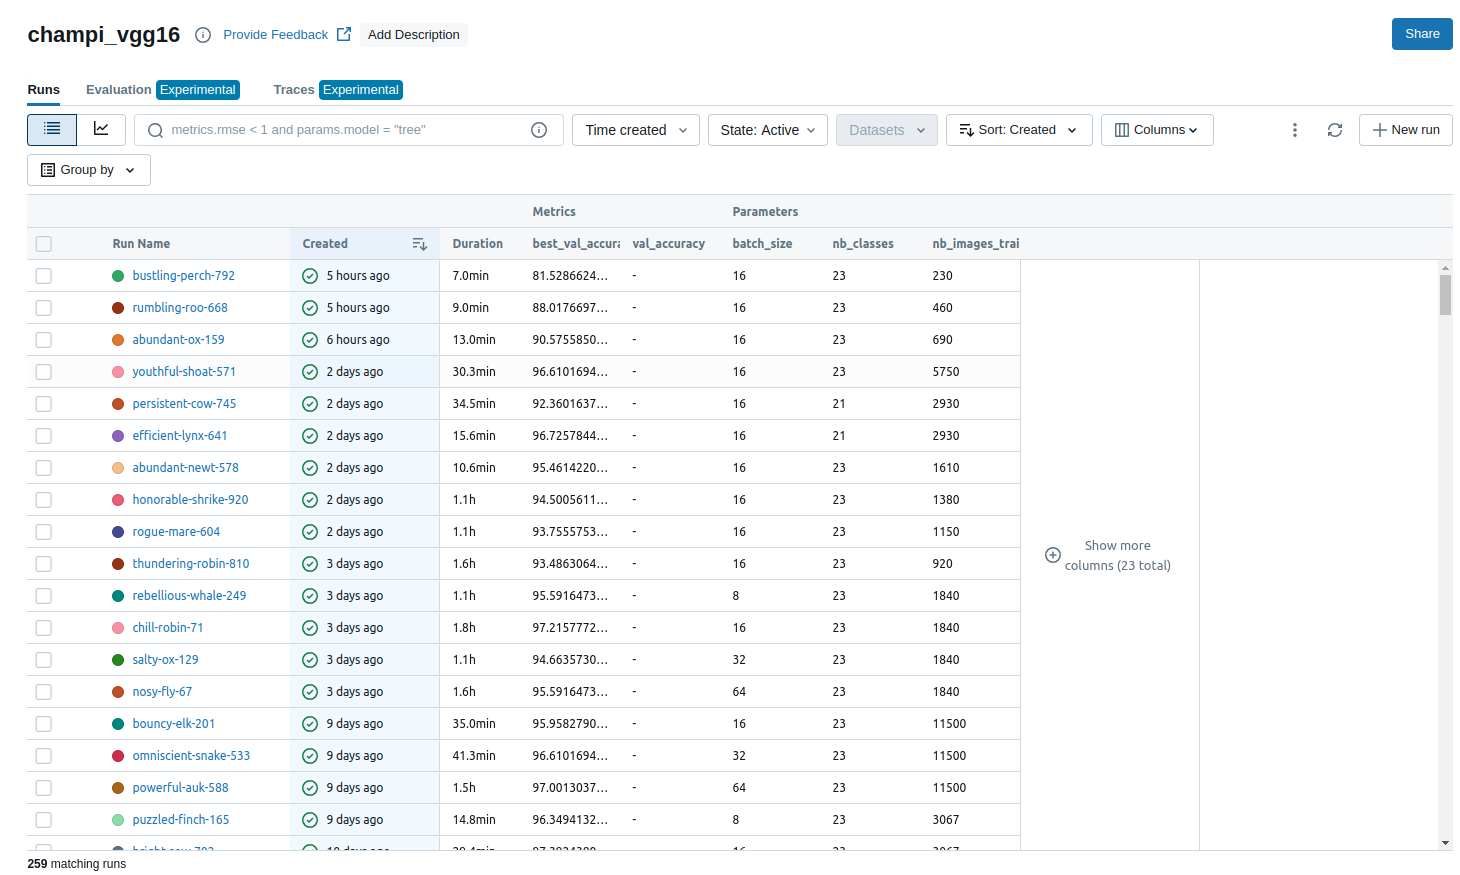Click the Add Description button
The width and height of the screenshot is (1460, 875).
[414, 35]
